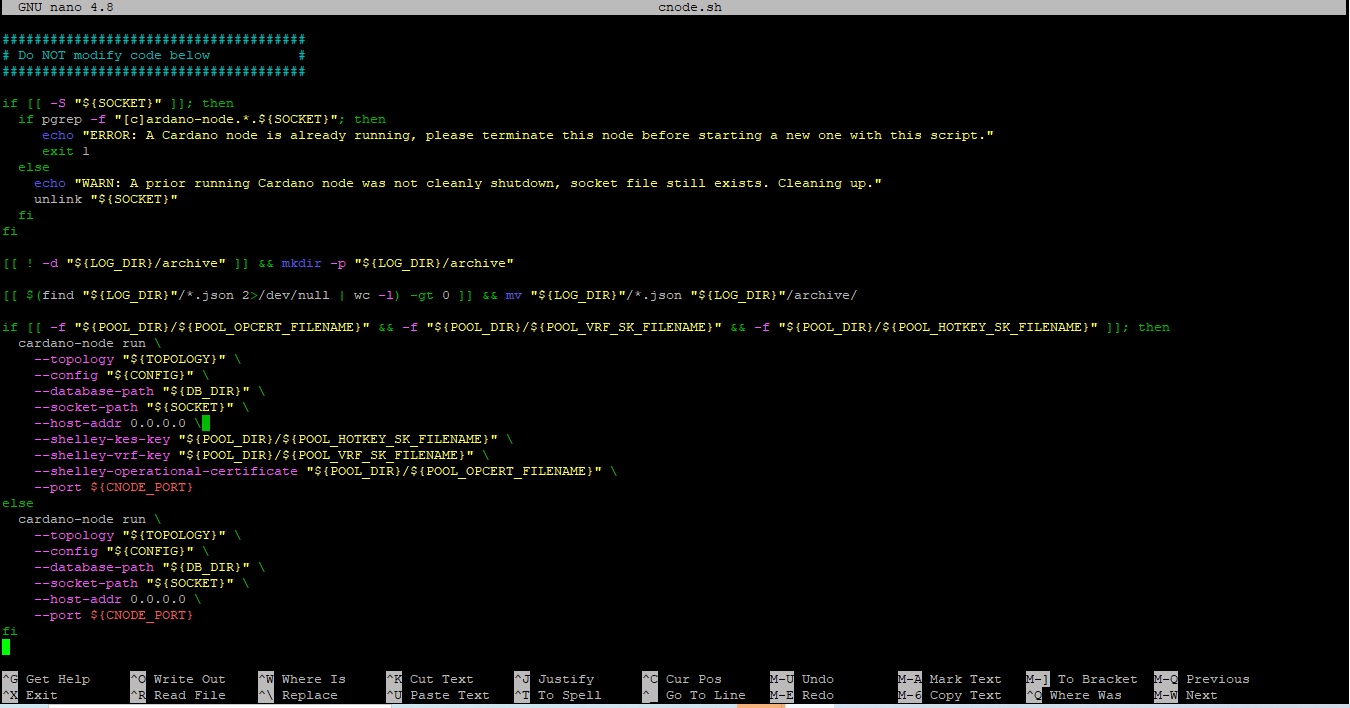Viewport: 1350px width, 708px height.
Task: Click the Cut Text shortcut
Action: click(430, 679)
